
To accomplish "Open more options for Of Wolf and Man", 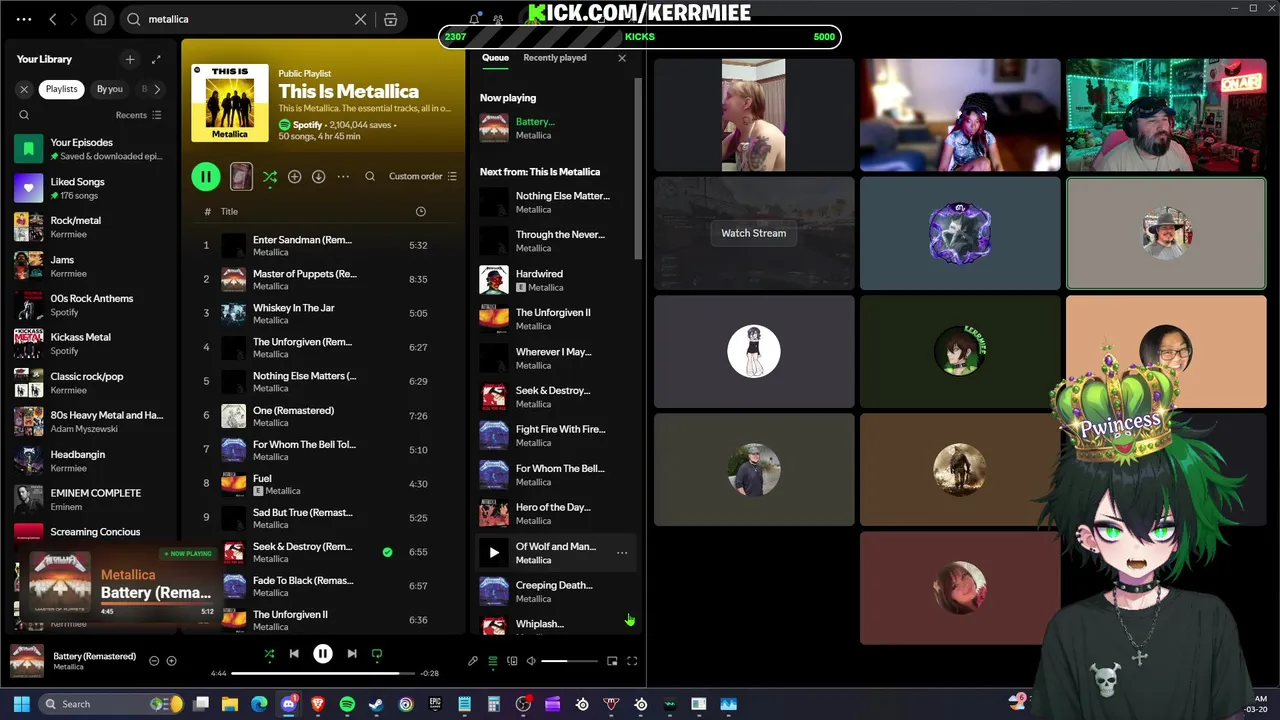I will [x=622, y=552].
